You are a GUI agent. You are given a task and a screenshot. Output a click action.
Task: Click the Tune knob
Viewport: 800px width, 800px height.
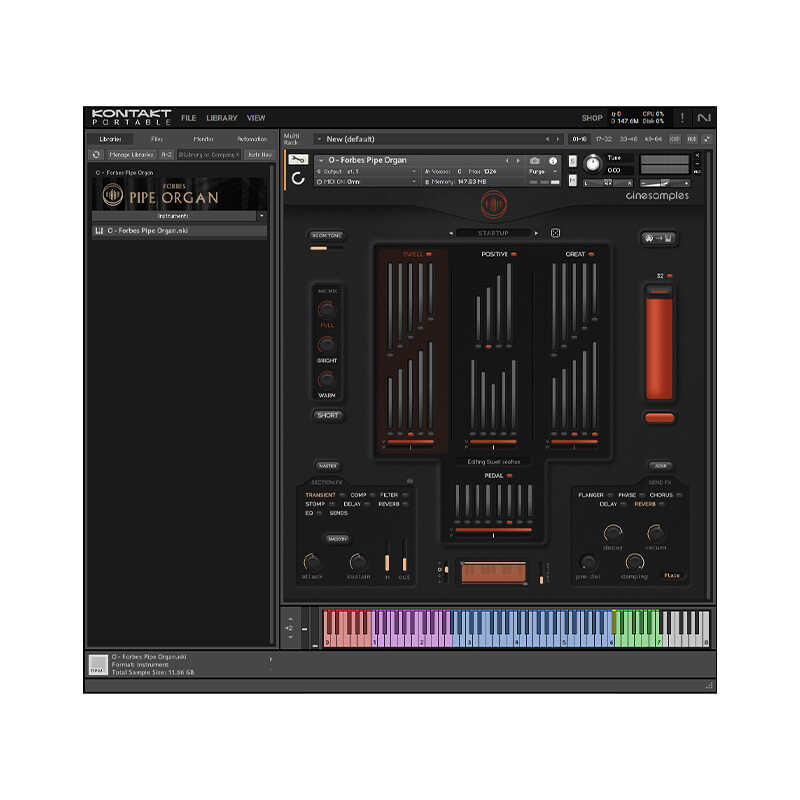592,164
